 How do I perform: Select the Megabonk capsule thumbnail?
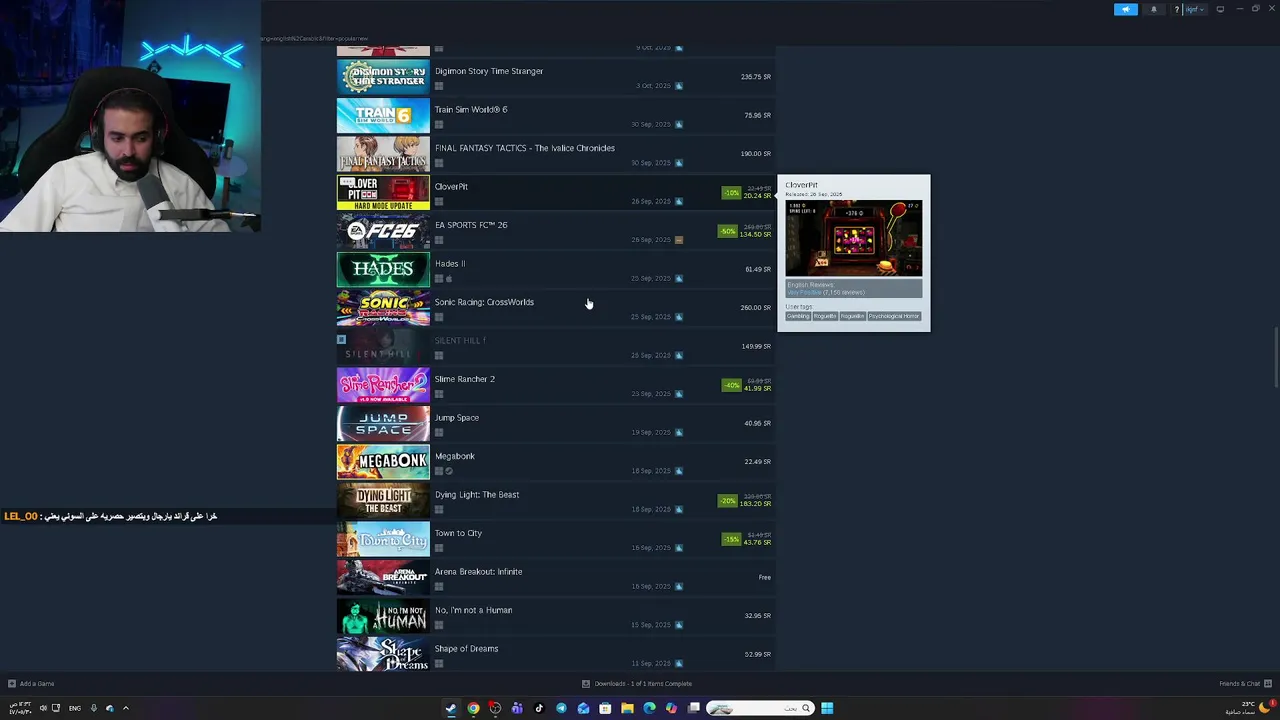[x=383, y=462]
